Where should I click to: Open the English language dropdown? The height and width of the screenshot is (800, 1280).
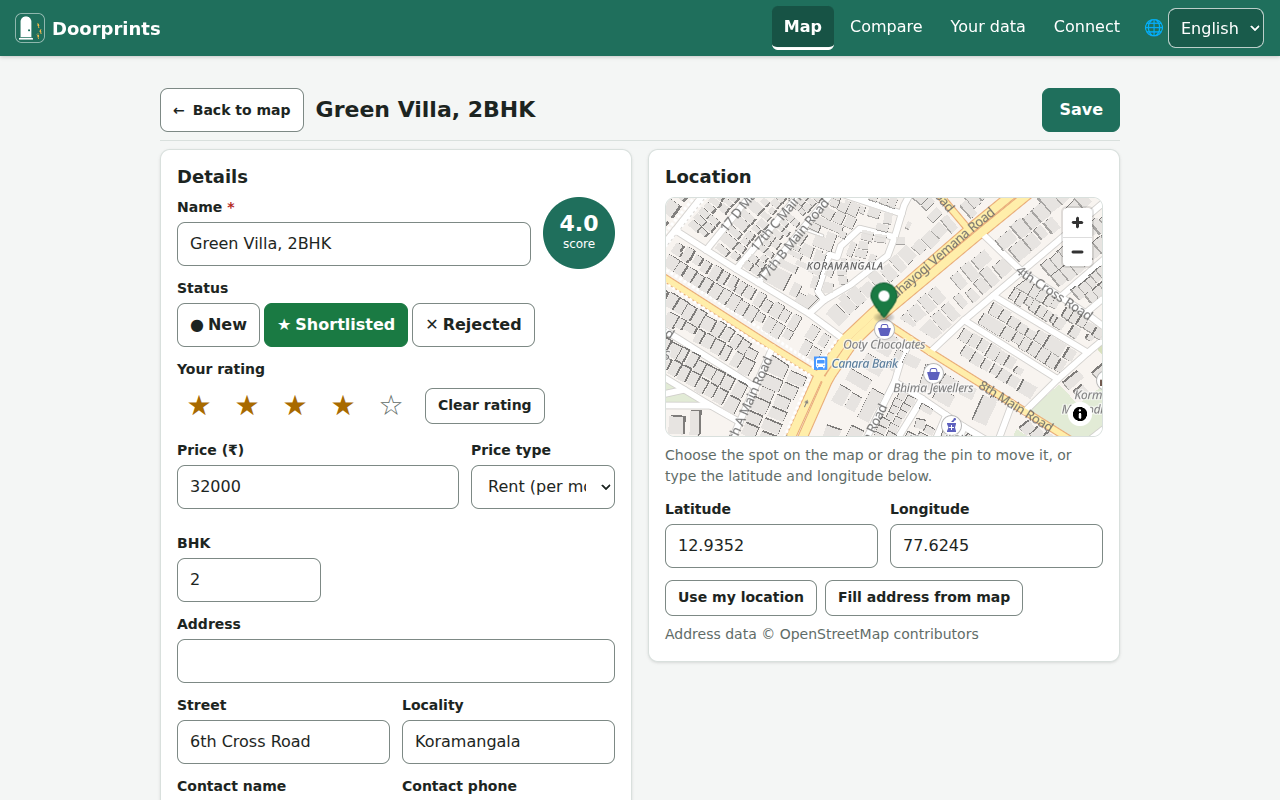click(x=1216, y=28)
